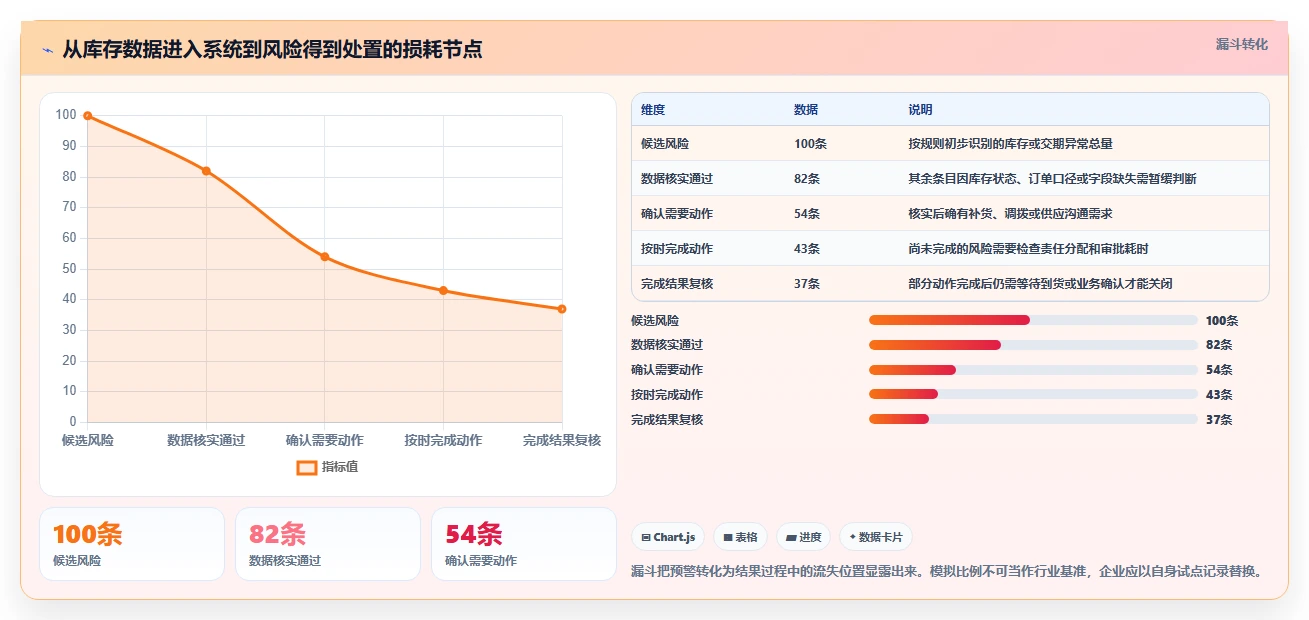
Task: Click the lightning icon beside the title
Action: click(47, 49)
